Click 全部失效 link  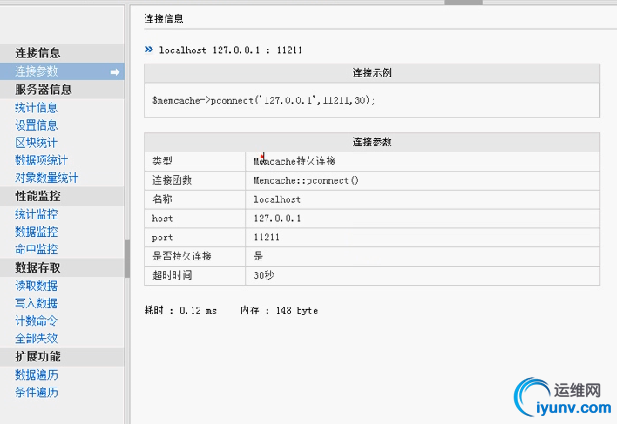pyautogui.click(x=37, y=338)
